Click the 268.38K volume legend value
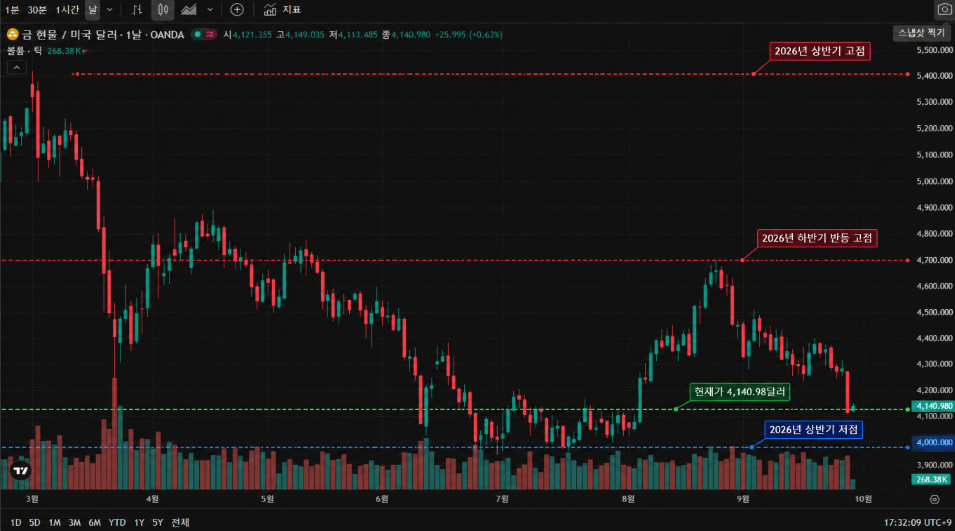The image size is (955, 531). (x=65, y=51)
